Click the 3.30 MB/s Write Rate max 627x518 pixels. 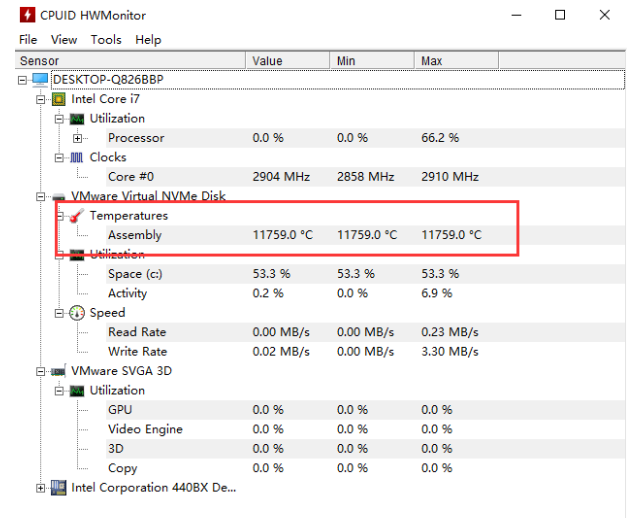449,352
